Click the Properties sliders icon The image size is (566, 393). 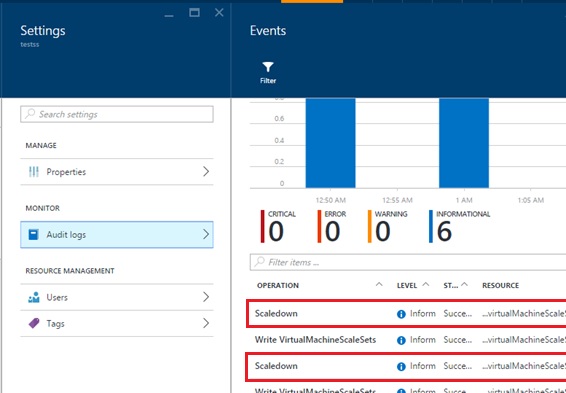coord(34,172)
